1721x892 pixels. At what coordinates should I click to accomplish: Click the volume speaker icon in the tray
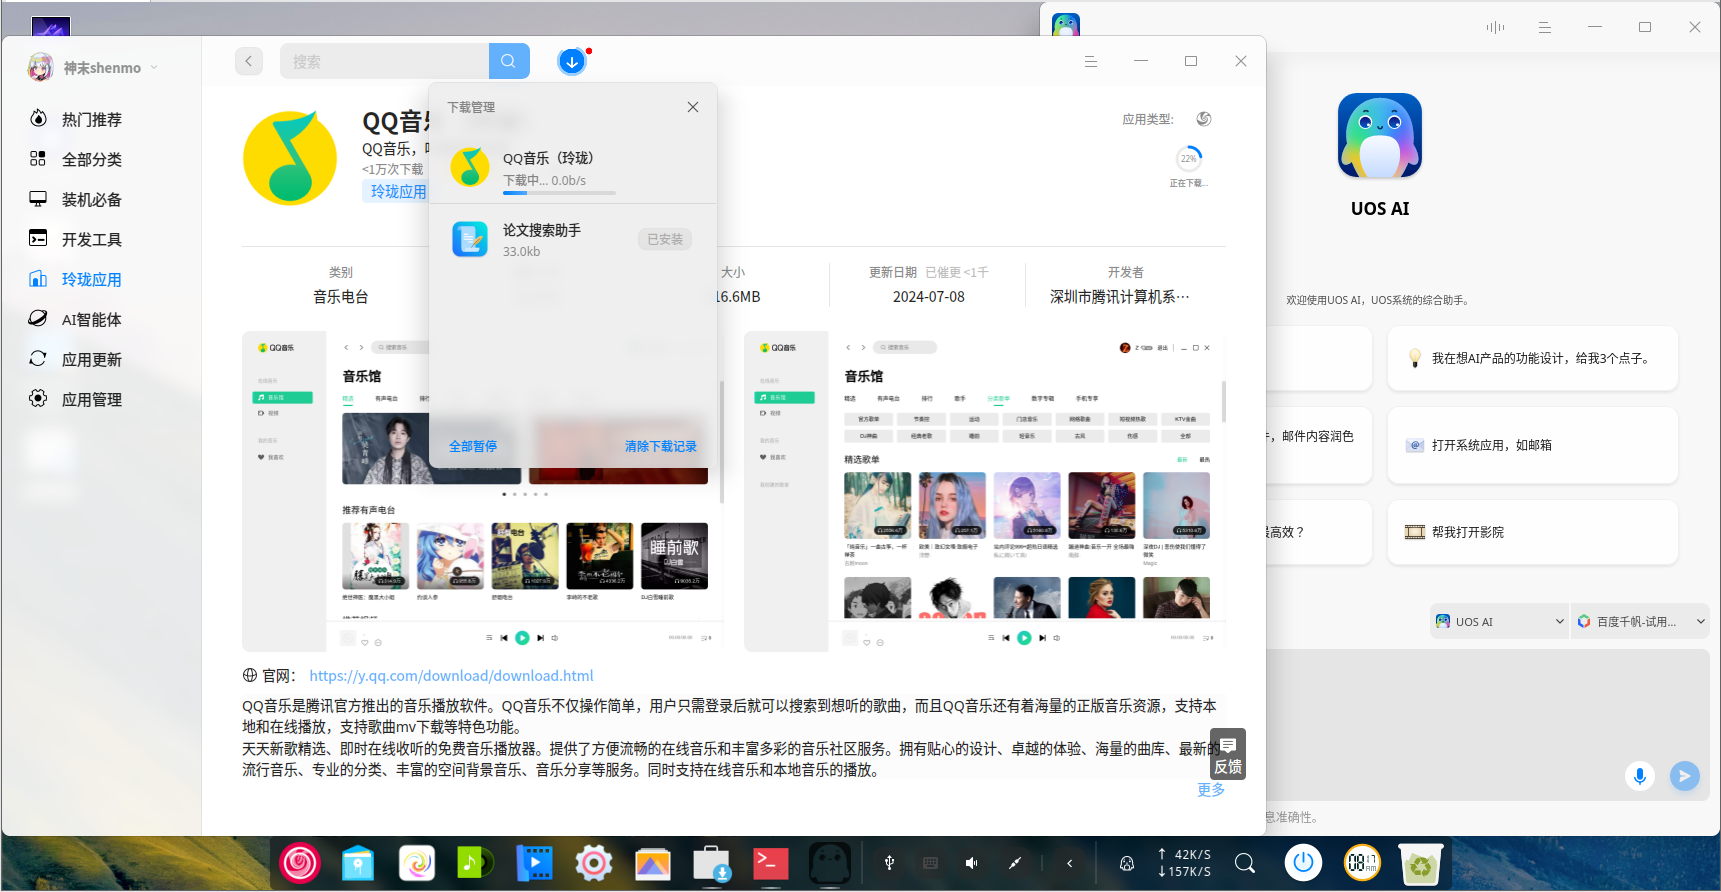coord(972,863)
